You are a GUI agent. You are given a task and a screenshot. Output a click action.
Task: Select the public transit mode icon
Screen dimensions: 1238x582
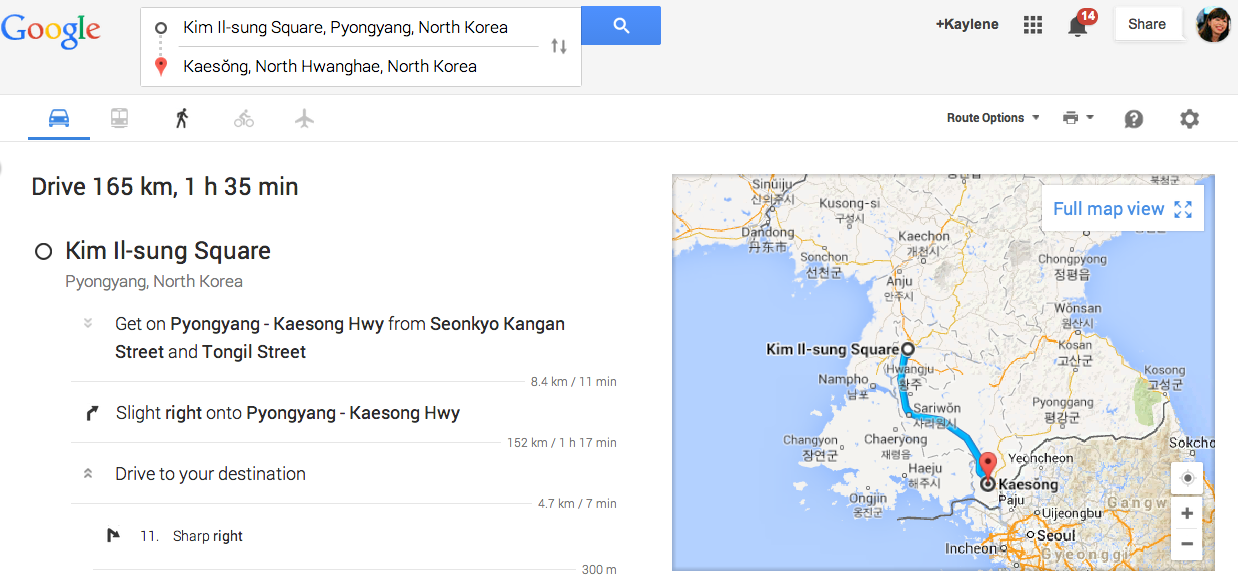(x=119, y=118)
